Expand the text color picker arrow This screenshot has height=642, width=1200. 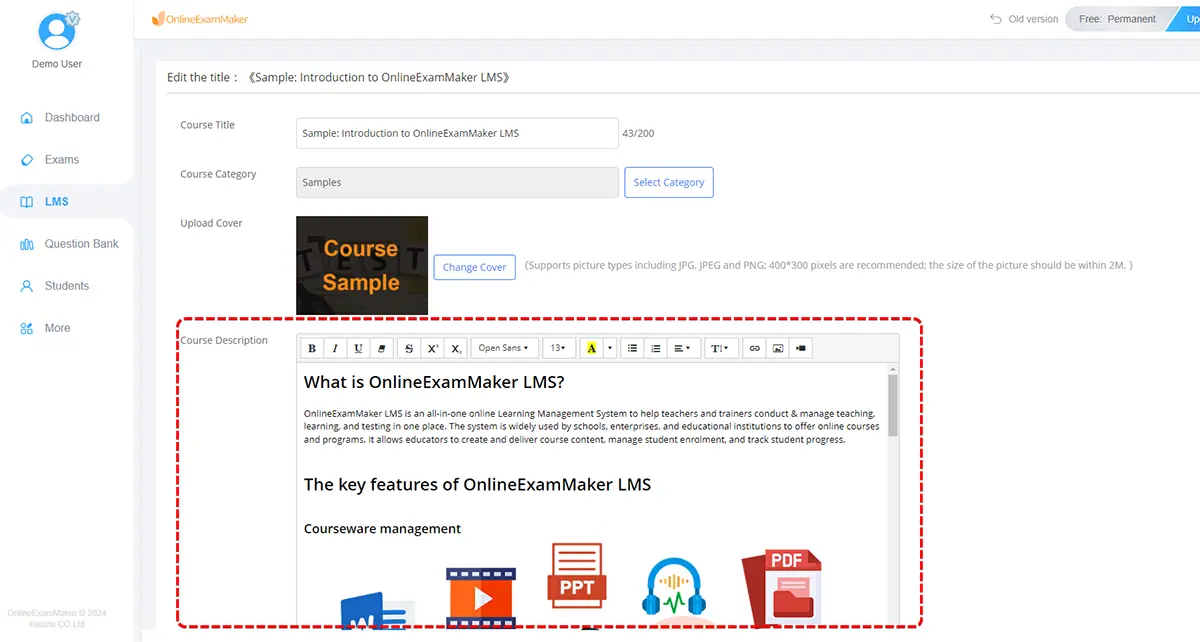click(611, 348)
